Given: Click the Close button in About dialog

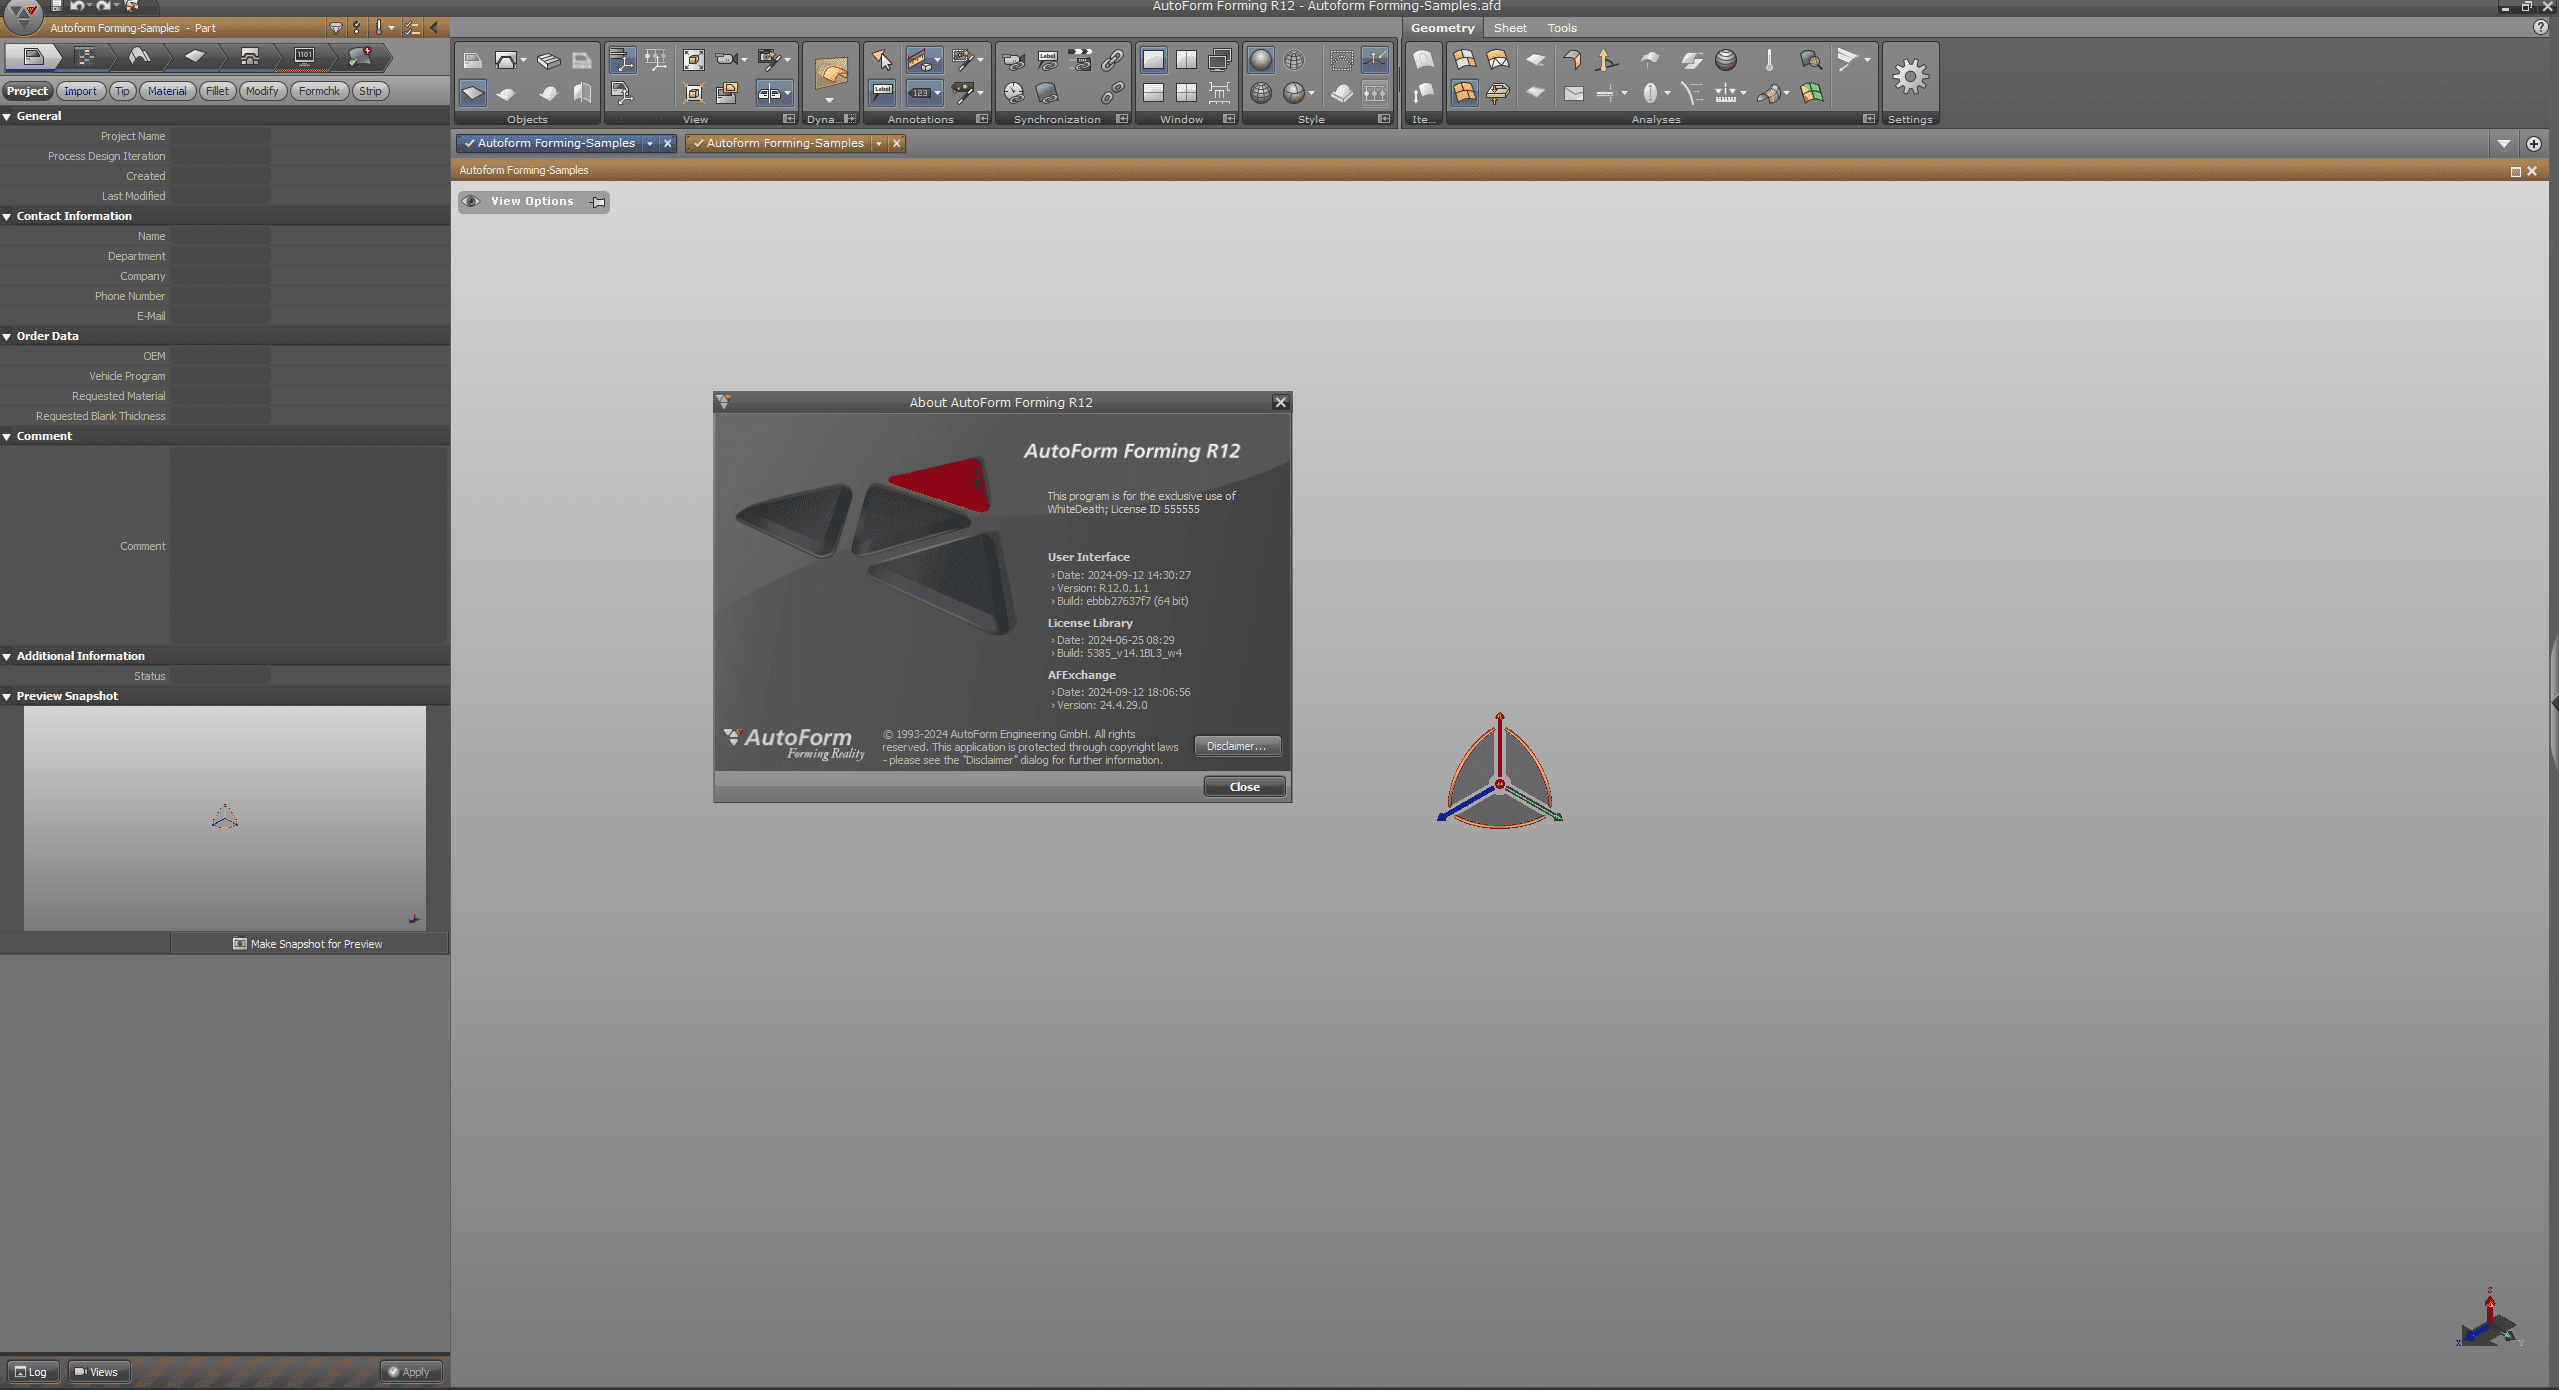Looking at the screenshot, I should click(1244, 787).
